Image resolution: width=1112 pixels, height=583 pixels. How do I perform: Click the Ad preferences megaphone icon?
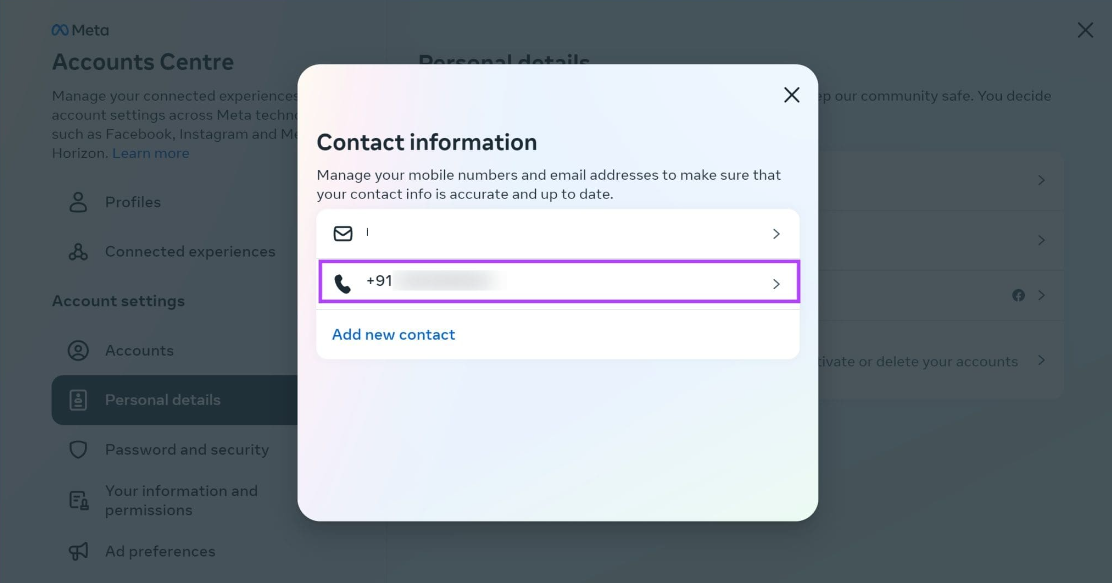(78, 551)
